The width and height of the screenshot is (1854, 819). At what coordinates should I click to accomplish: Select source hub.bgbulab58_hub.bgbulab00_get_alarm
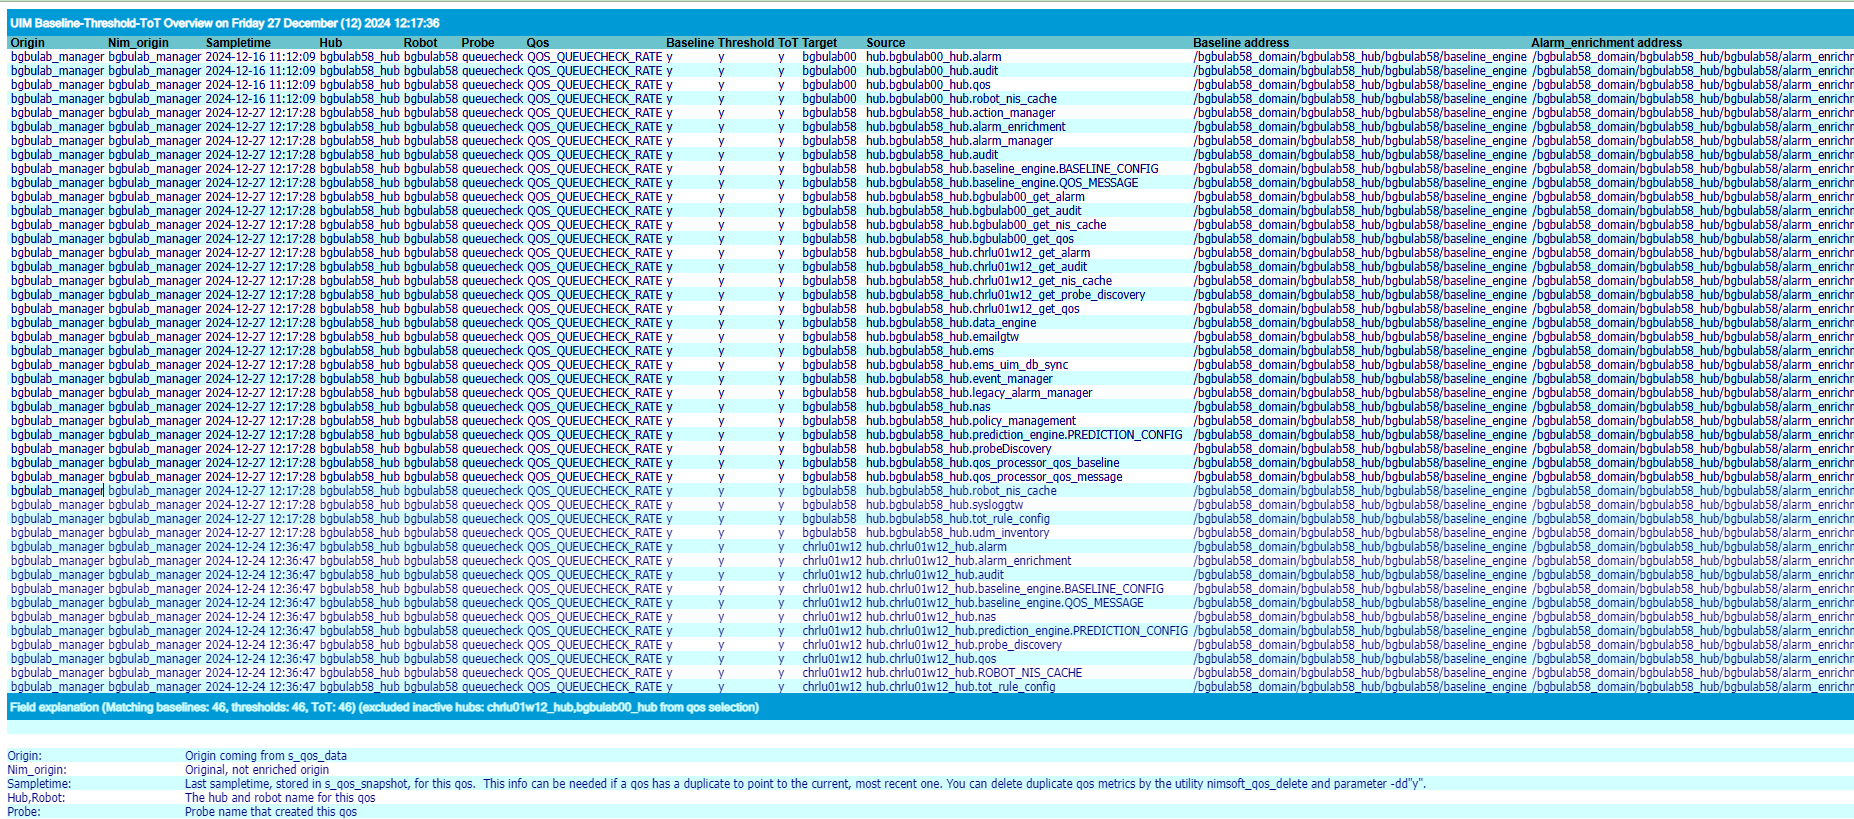(975, 197)
